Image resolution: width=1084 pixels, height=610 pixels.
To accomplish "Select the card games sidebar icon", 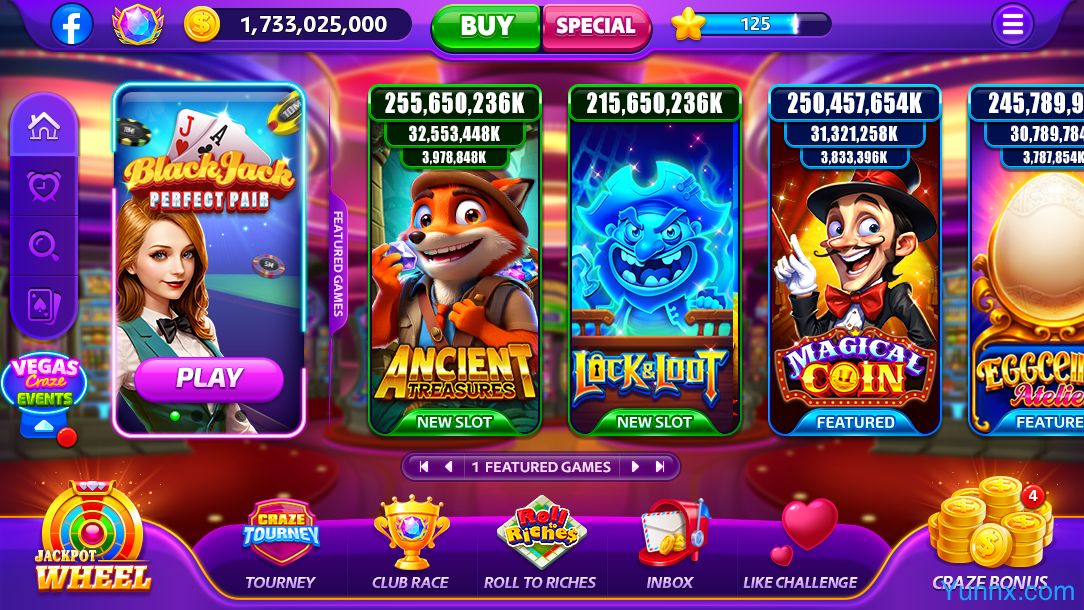I will point(44,305).
